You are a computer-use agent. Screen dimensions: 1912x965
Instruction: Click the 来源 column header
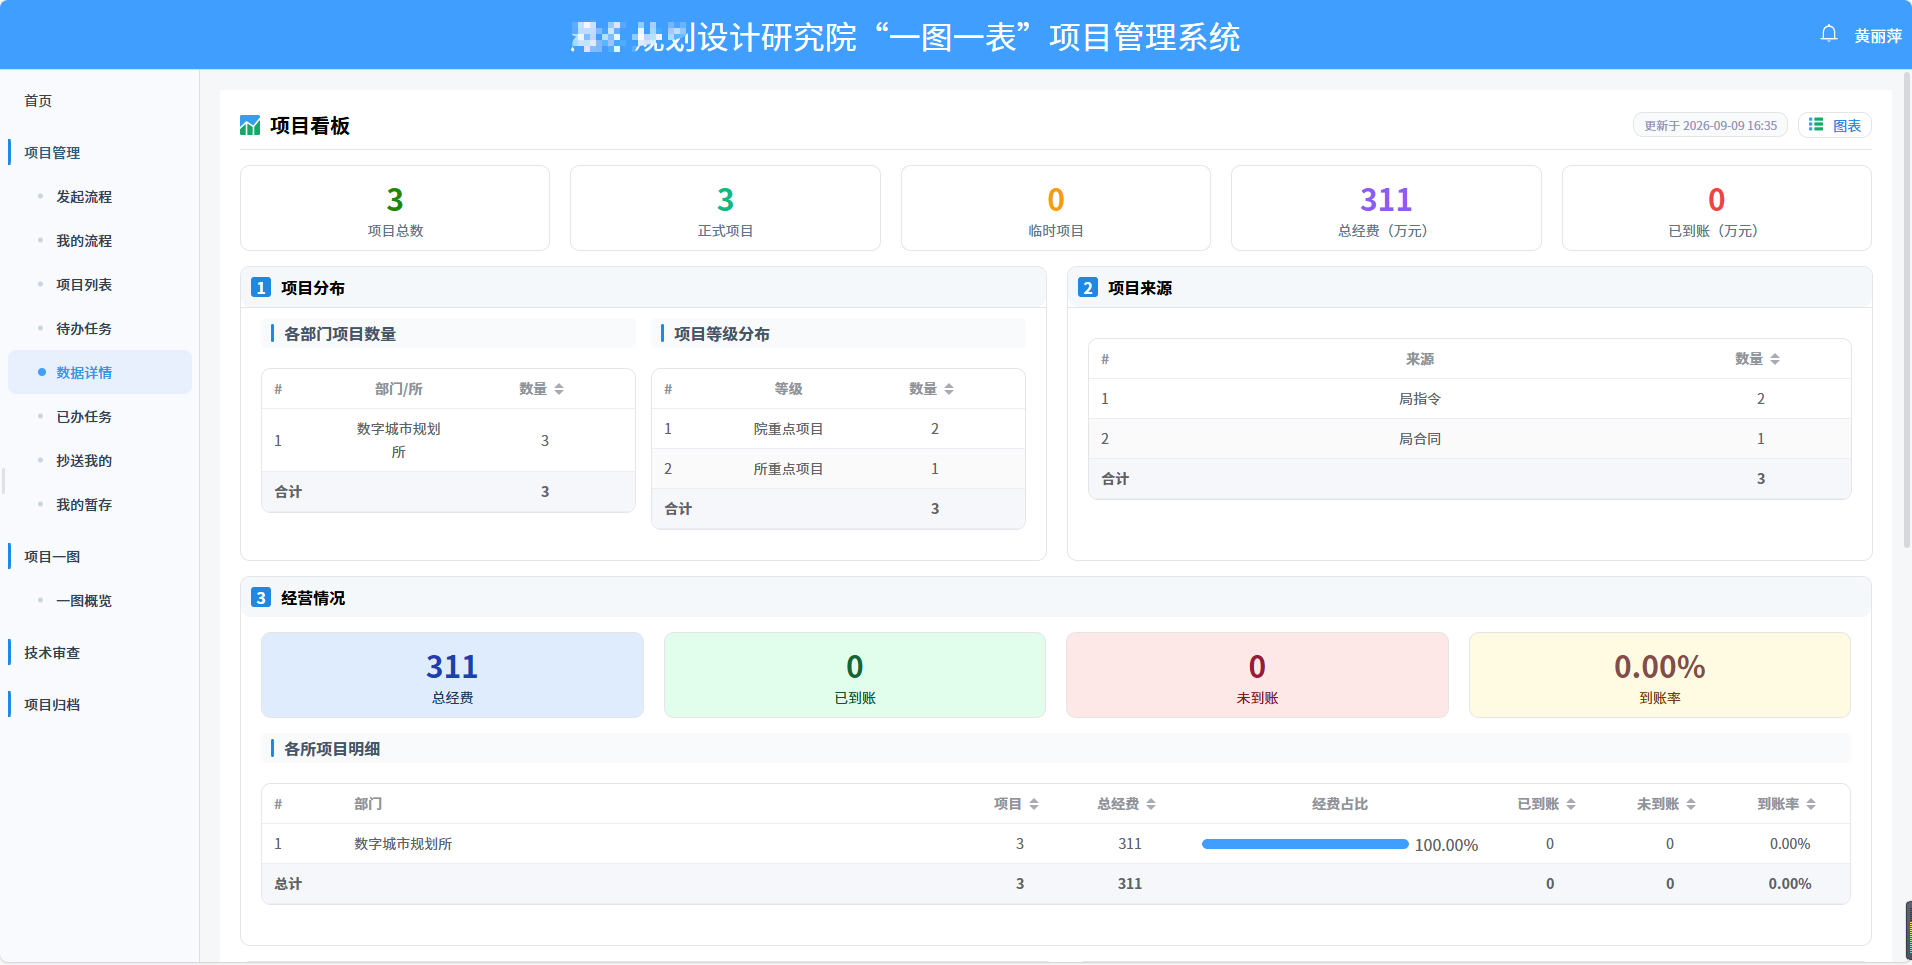(x=1420, y=359)
